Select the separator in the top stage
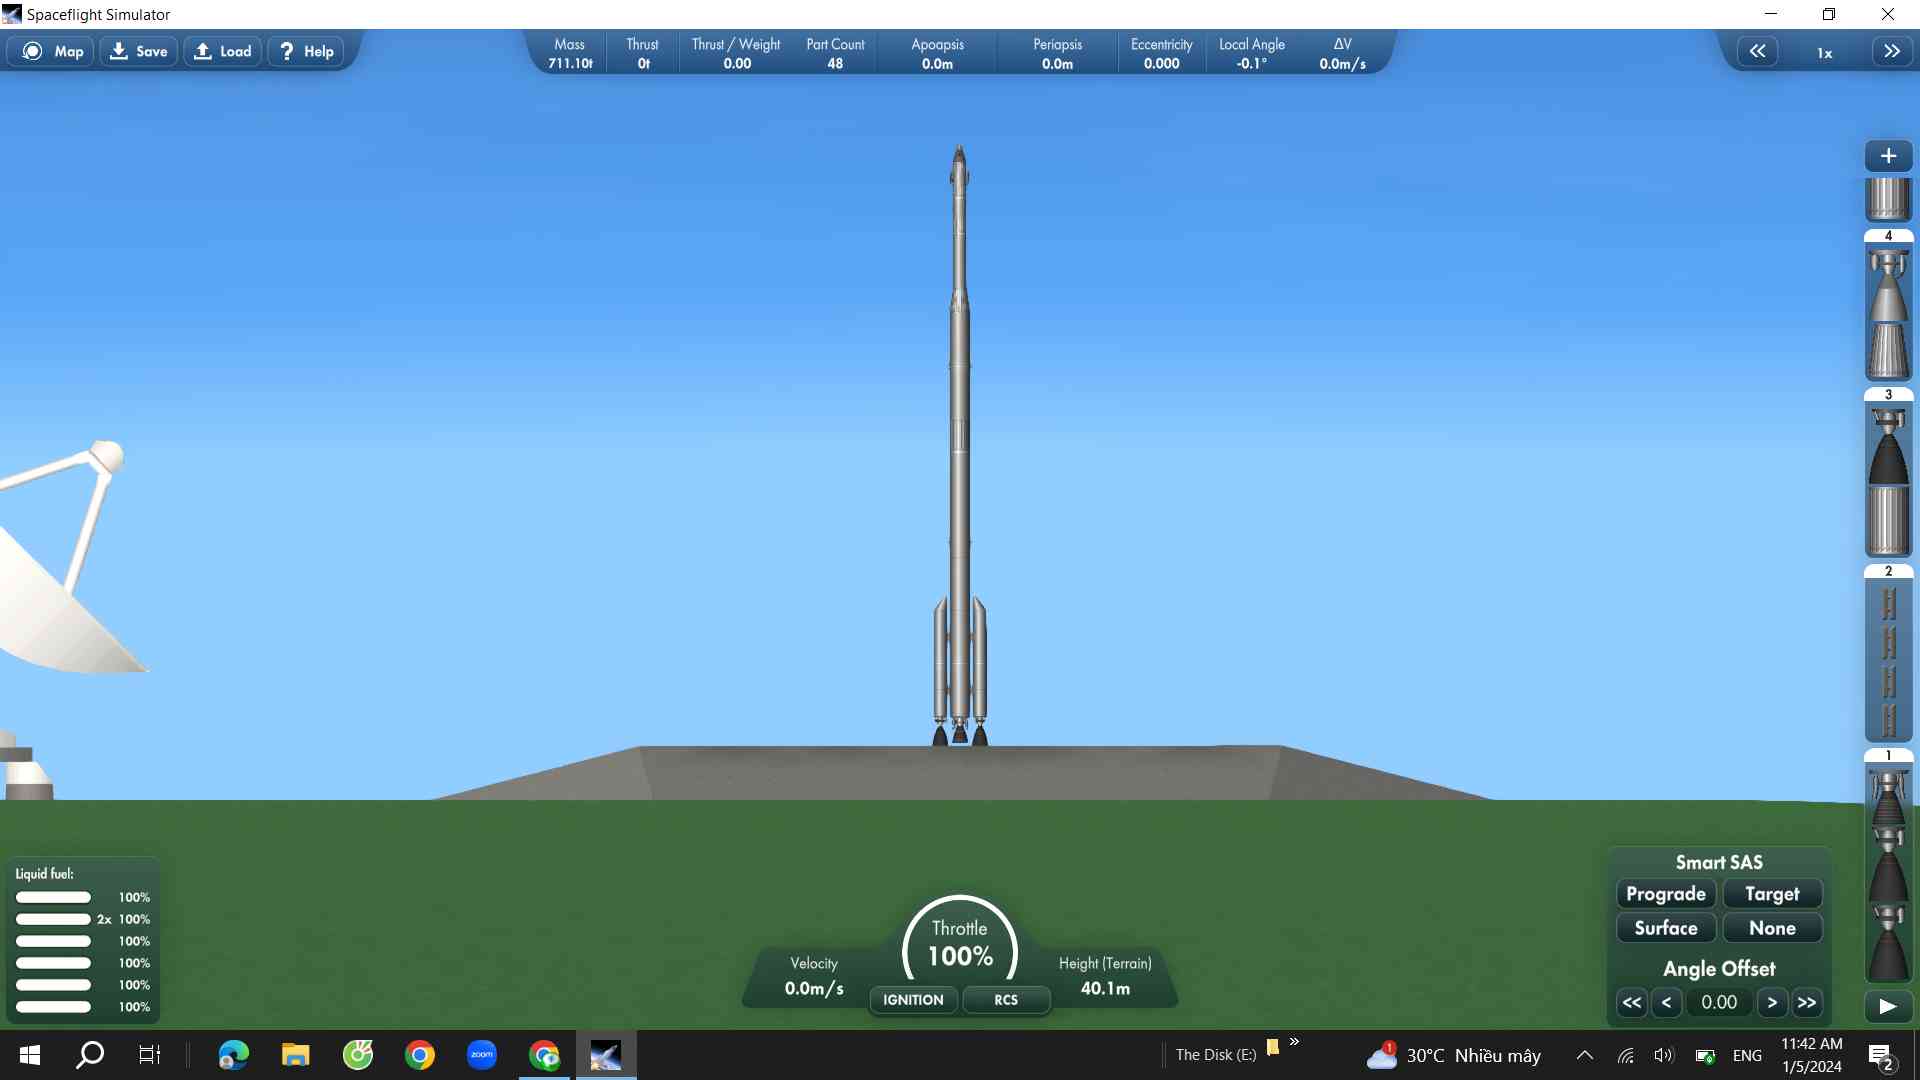 1888,199
